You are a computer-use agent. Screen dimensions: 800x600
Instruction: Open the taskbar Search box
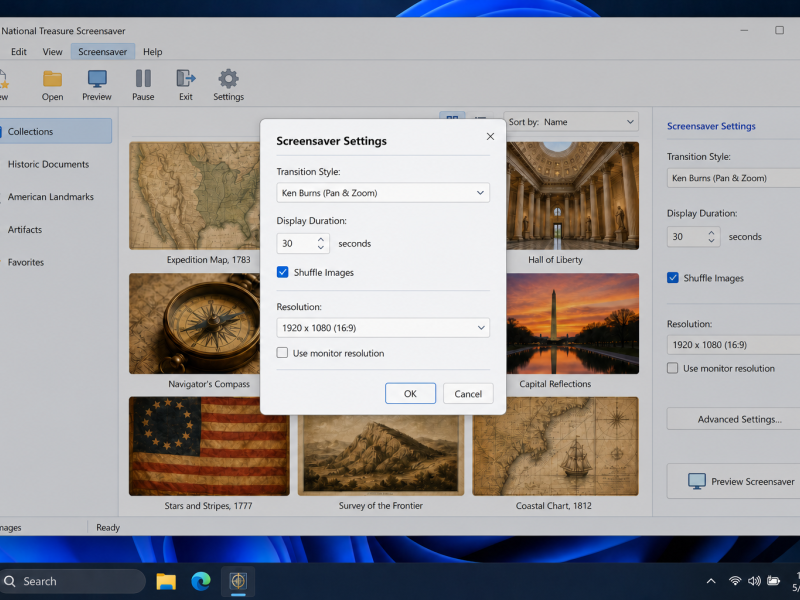click(72, 581)
